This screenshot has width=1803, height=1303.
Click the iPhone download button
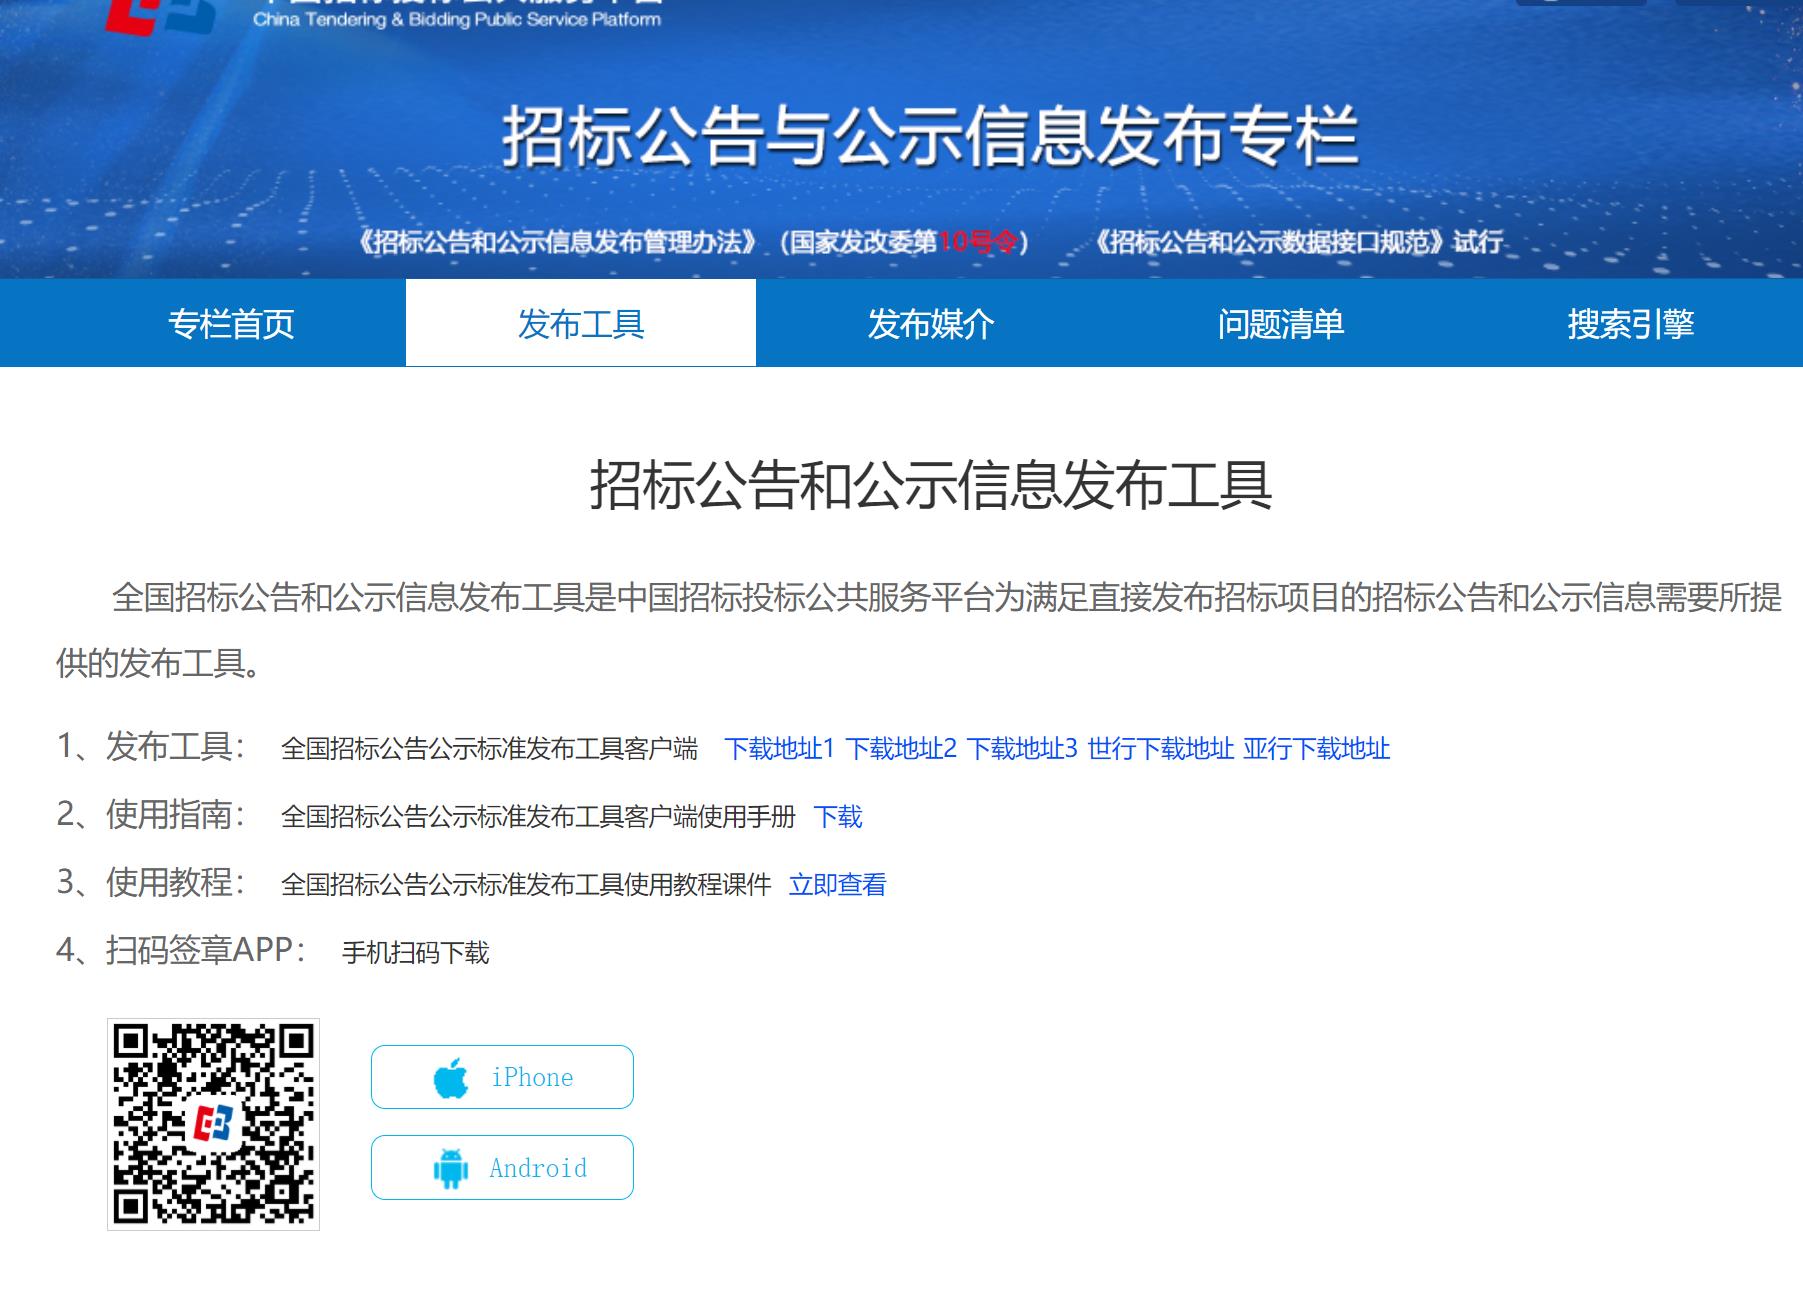coord(502,1077)
